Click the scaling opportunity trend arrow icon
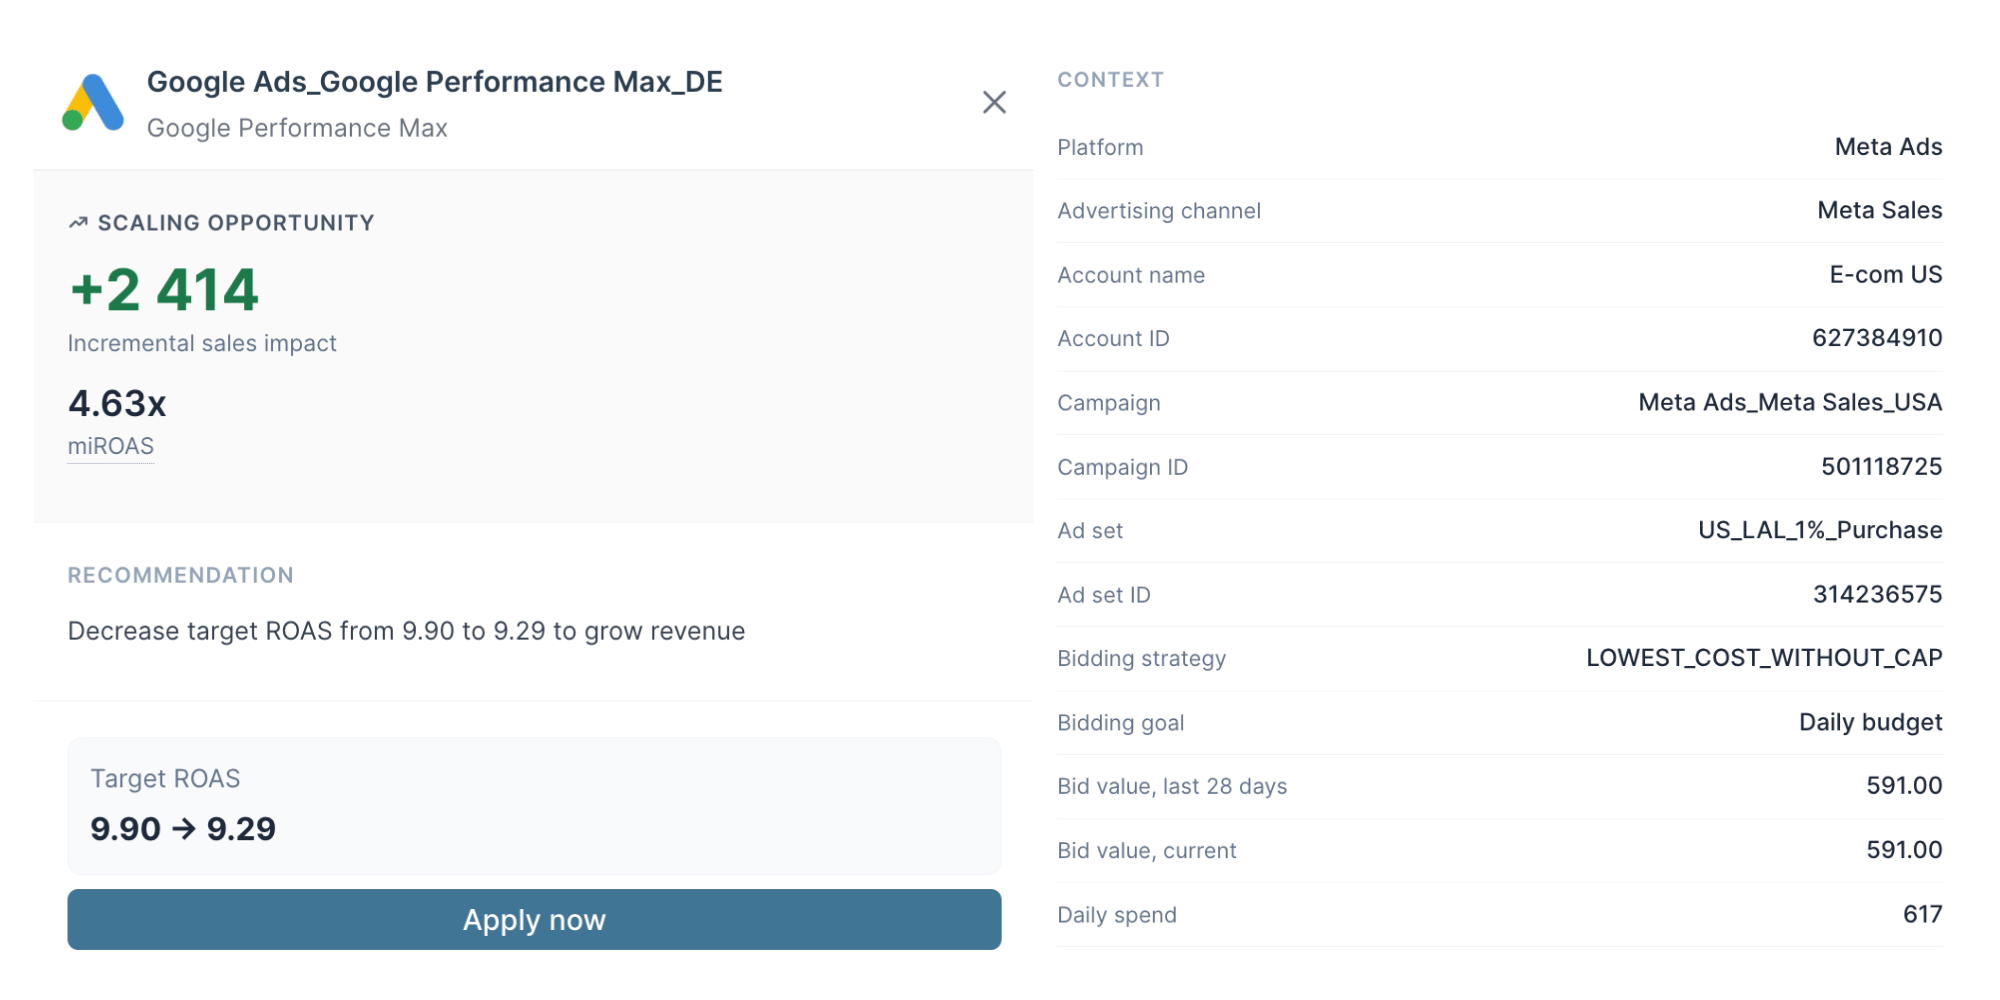Viewport: 2000px width, 1000px height. pos(78,223)
